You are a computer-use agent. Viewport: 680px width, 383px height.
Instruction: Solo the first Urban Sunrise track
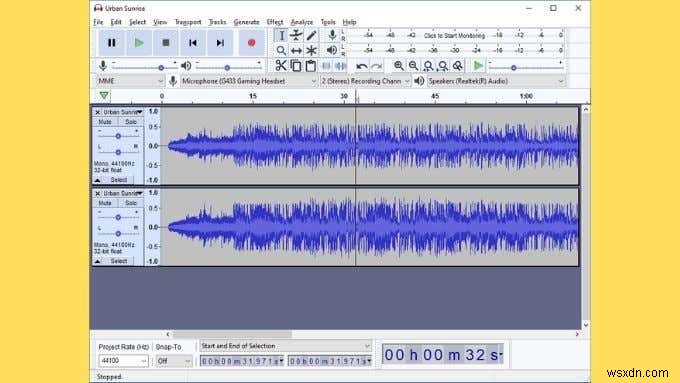tap(131, 122)
